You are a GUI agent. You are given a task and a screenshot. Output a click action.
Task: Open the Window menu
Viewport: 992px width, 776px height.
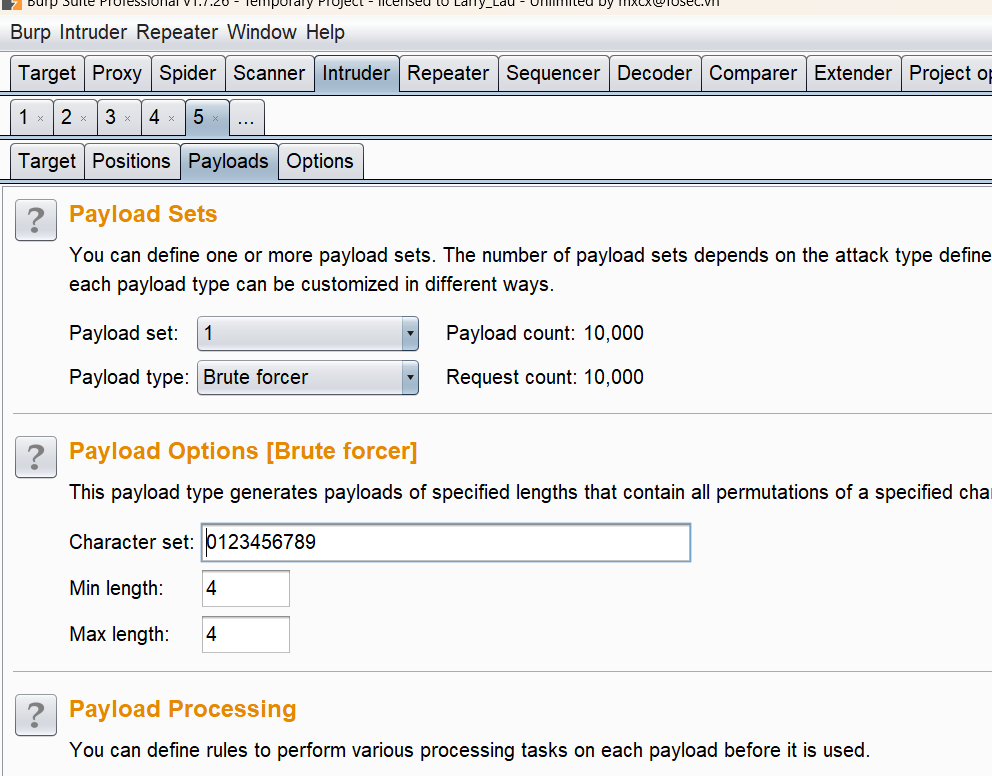pos(262,32)
